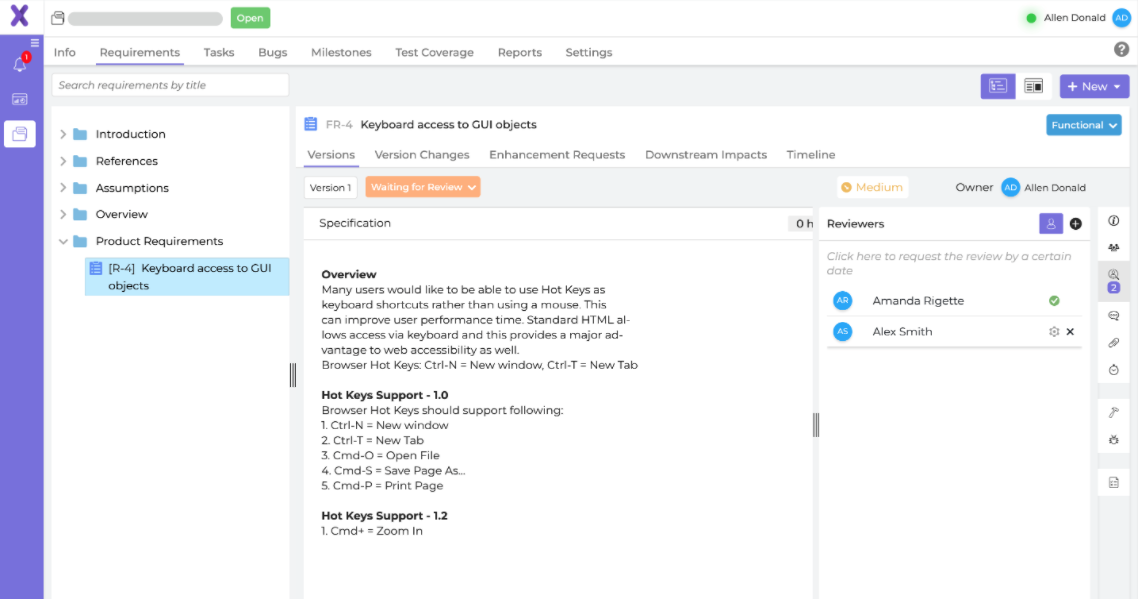The width and height of the screenshot is (1138, 599).
Task: Click the green Open button
Action: [x=250, y=17]
